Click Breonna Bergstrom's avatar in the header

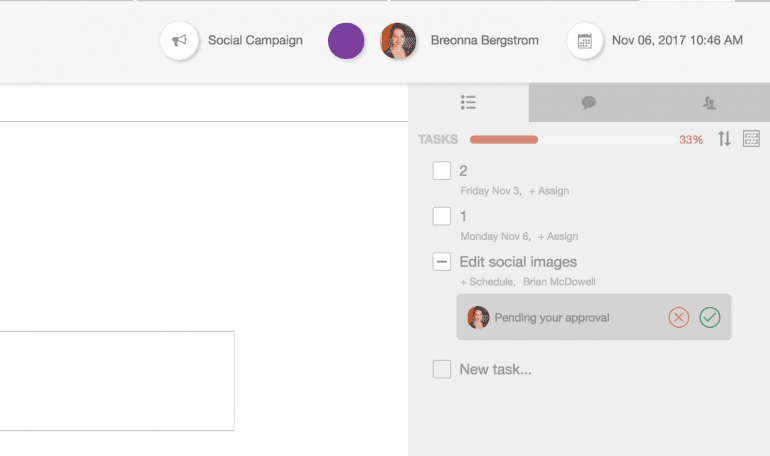coord(398,41)
